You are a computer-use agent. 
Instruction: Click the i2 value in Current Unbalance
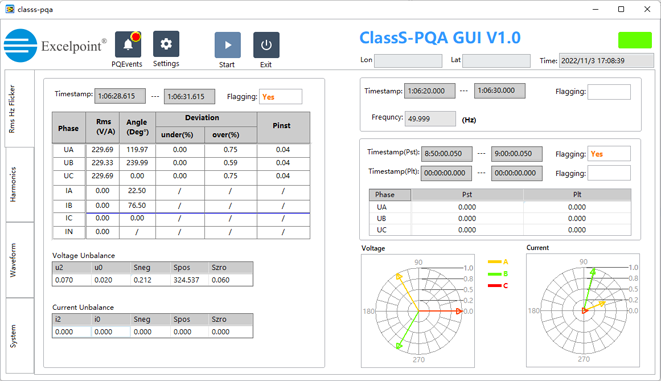72,332
